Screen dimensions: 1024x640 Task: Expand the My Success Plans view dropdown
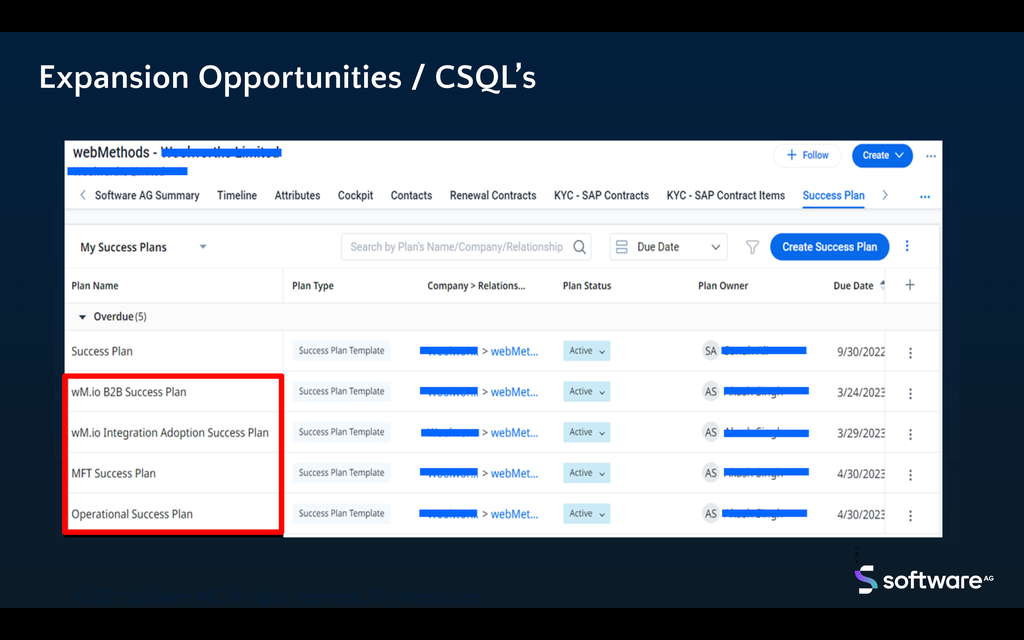[x=144, y=247]
